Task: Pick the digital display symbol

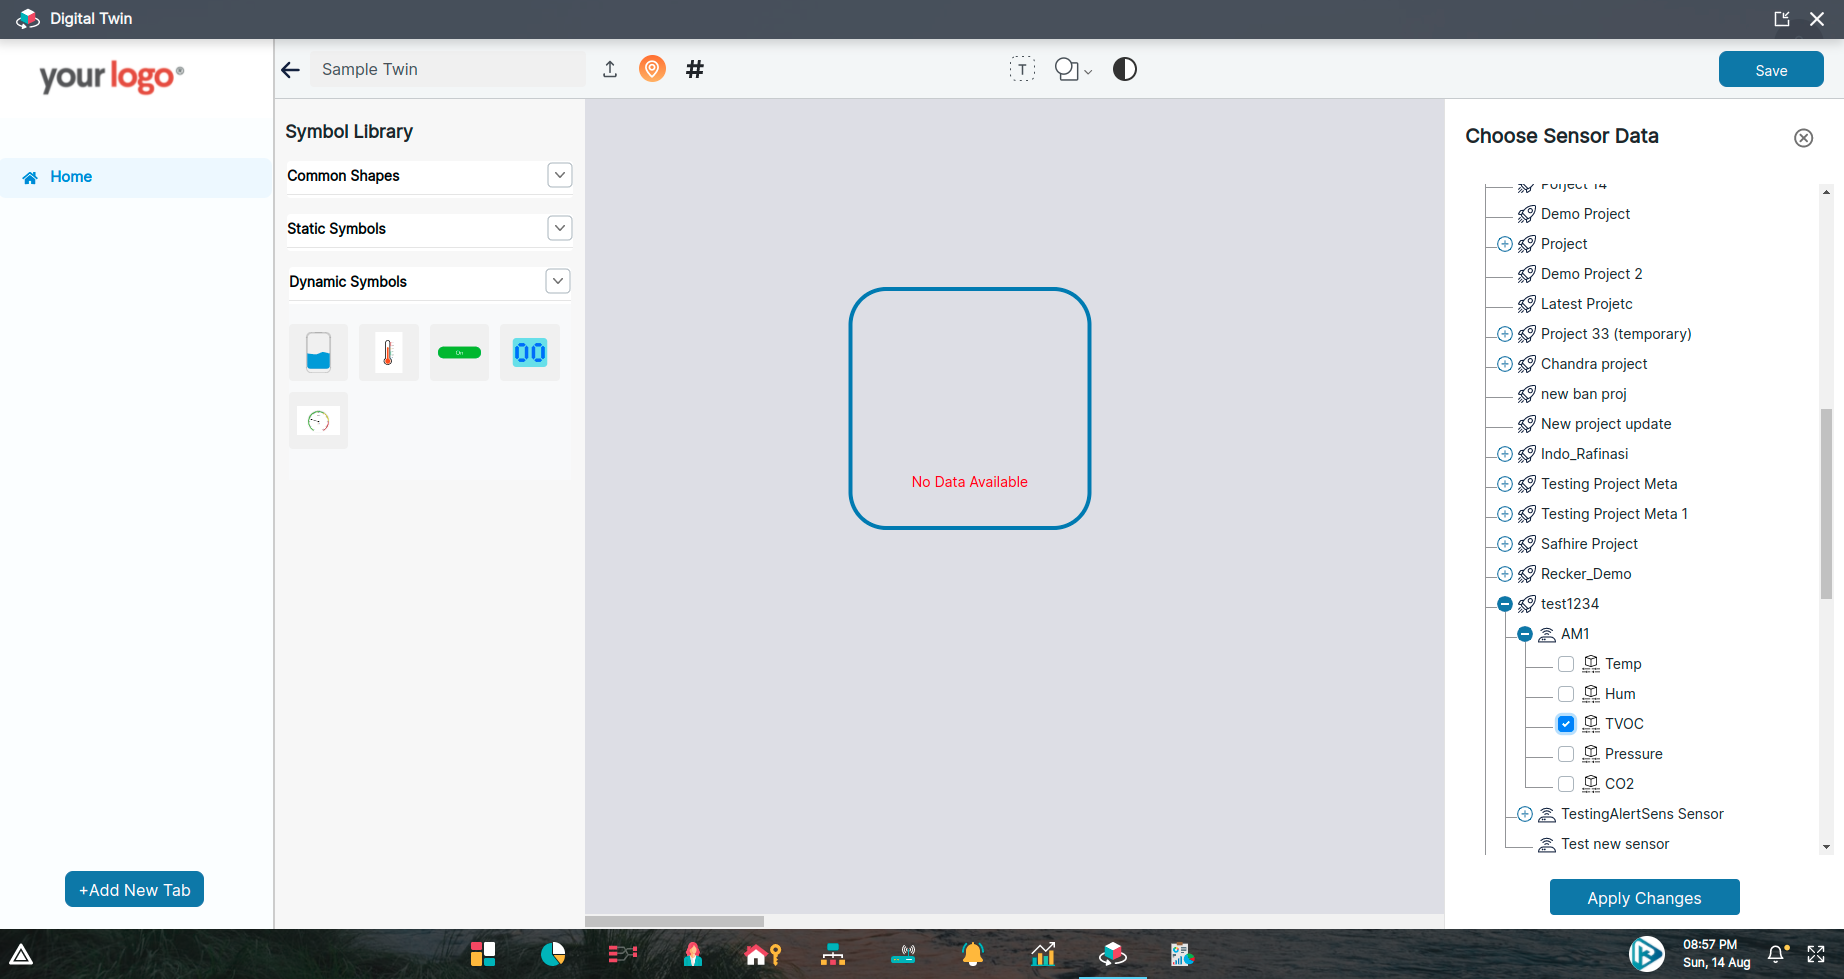Action: tap(529, 352)
